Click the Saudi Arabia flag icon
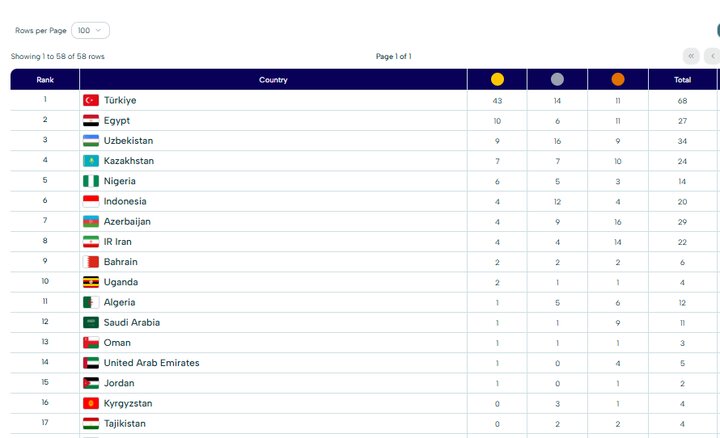Viewport: 720px width, 438px height. pos(90,323)
